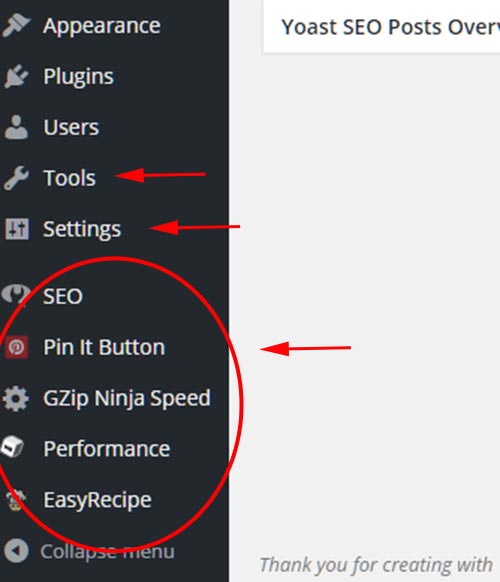The width and height of the screenshot is (500, 582).
Task: Click the Users person icon
Action: pos(16,127)
